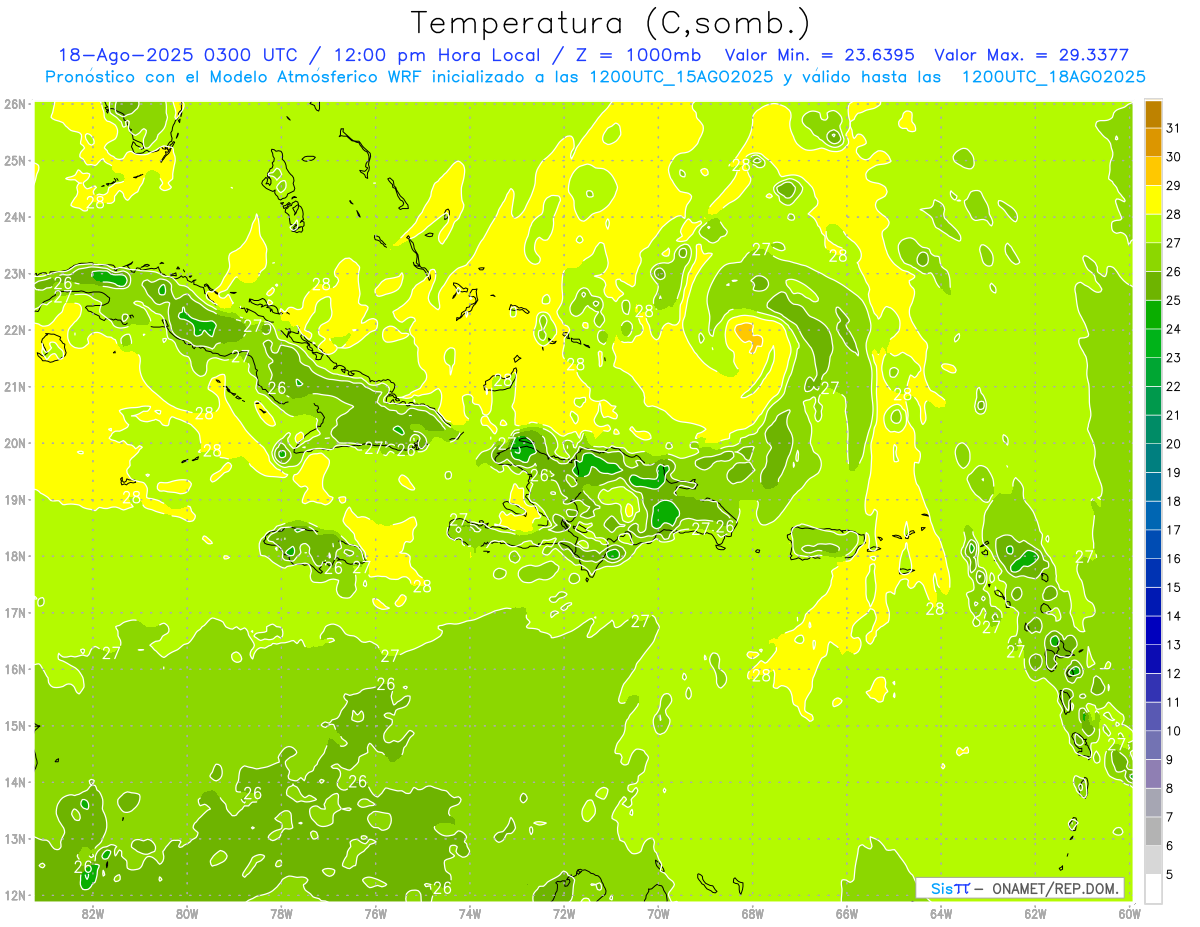The height and width of the screenshot is (927, 1200).
Task: Click the '12N' latitude axis label
Action: [14, 895]
